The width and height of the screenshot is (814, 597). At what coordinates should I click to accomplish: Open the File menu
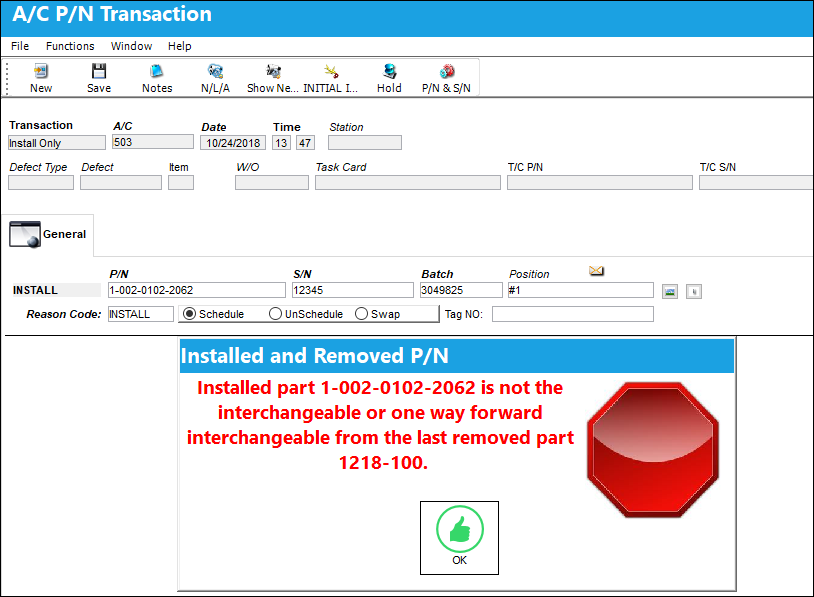coord(20,46)
